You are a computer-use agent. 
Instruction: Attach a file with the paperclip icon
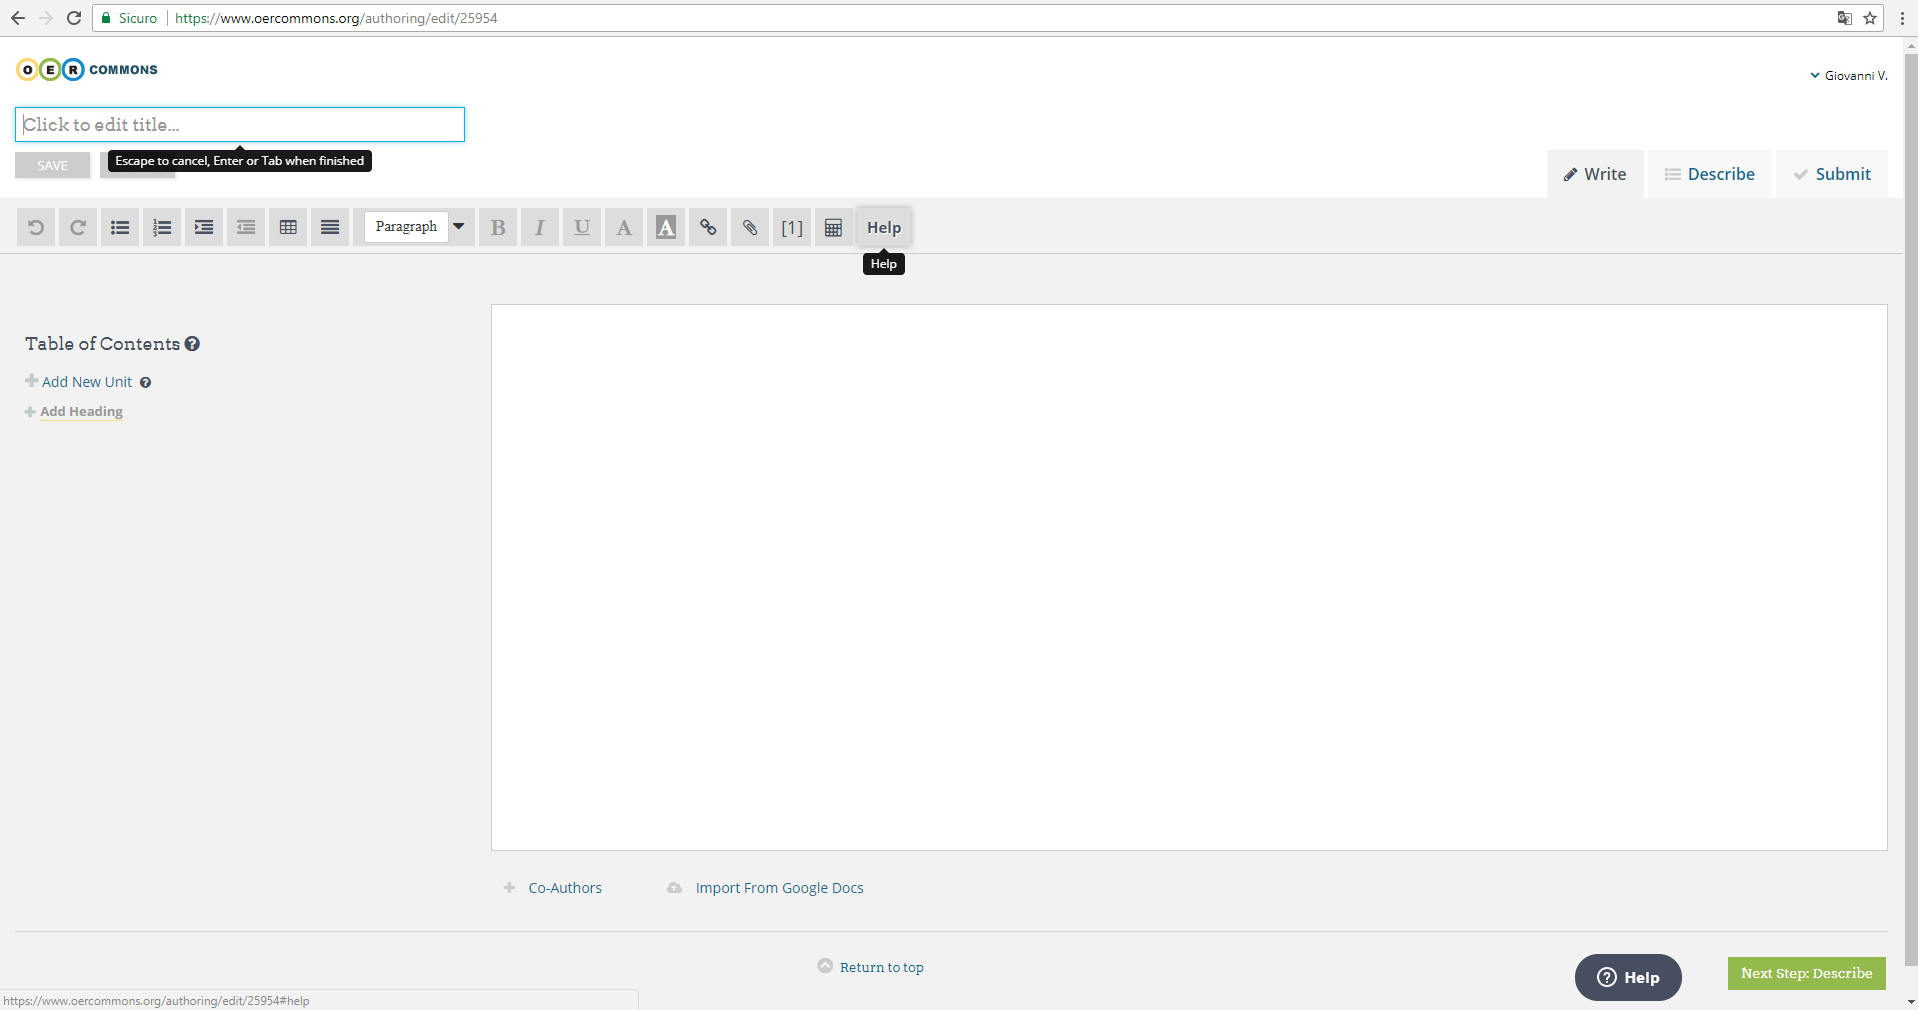750,228
